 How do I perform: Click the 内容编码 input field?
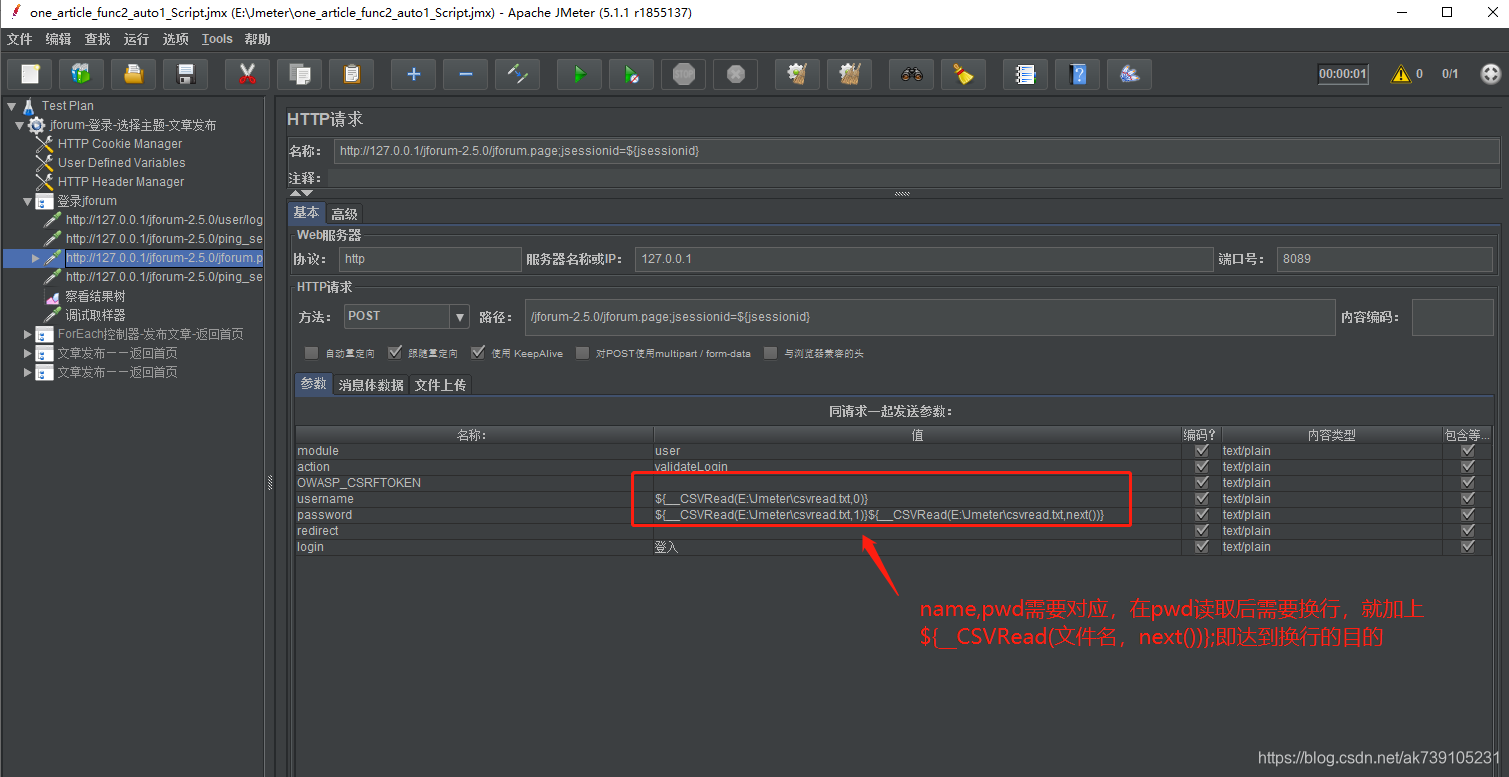pyautogui.click(x=1453, y=317)
